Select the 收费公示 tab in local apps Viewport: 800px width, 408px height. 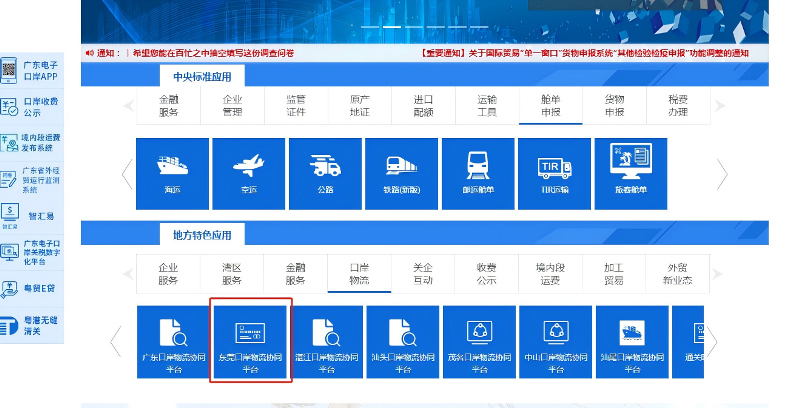point(486,274)
